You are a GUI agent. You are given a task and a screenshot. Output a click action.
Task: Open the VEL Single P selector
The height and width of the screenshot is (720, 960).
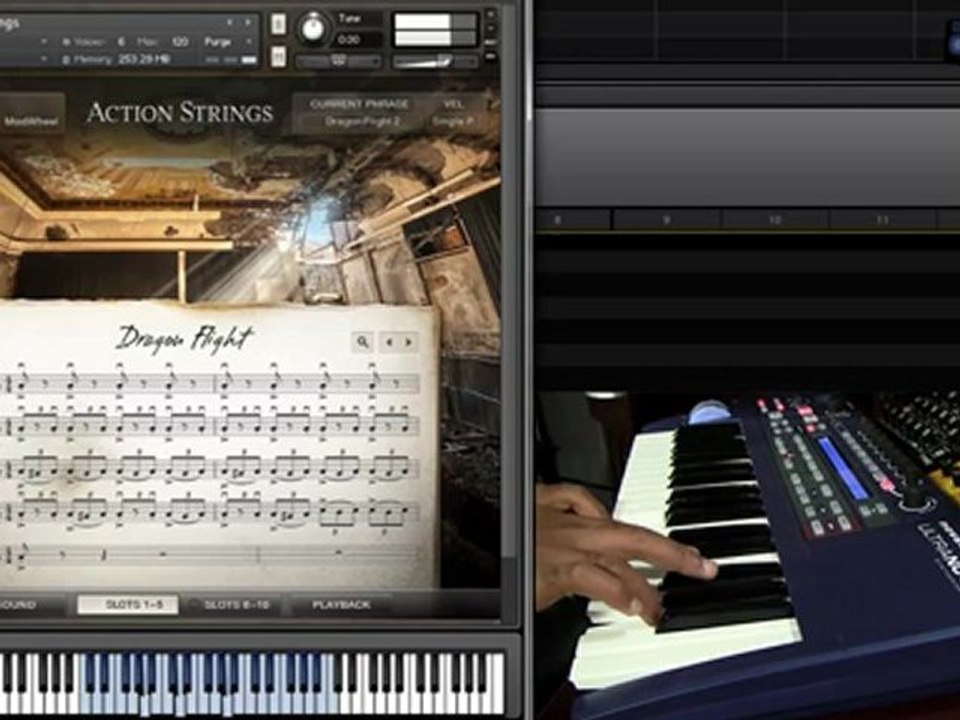pos(453,121)
